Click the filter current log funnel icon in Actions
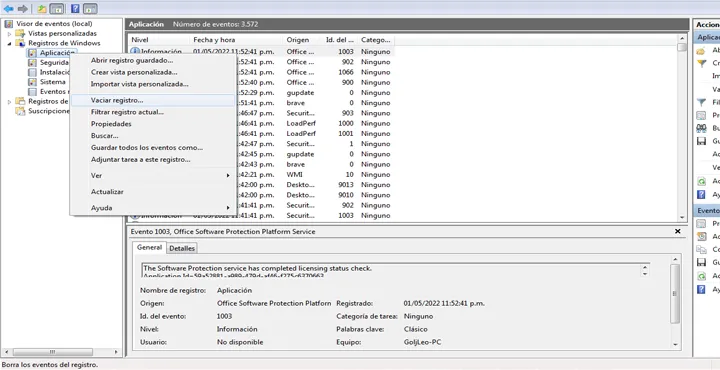Viewport: 720px width, 370px height. pos(701,102)
